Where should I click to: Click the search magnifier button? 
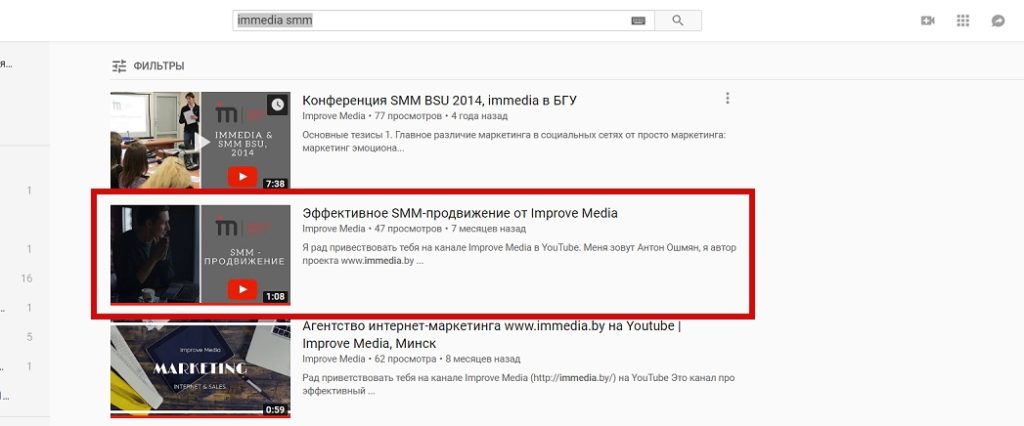click(x=678, y=20)
